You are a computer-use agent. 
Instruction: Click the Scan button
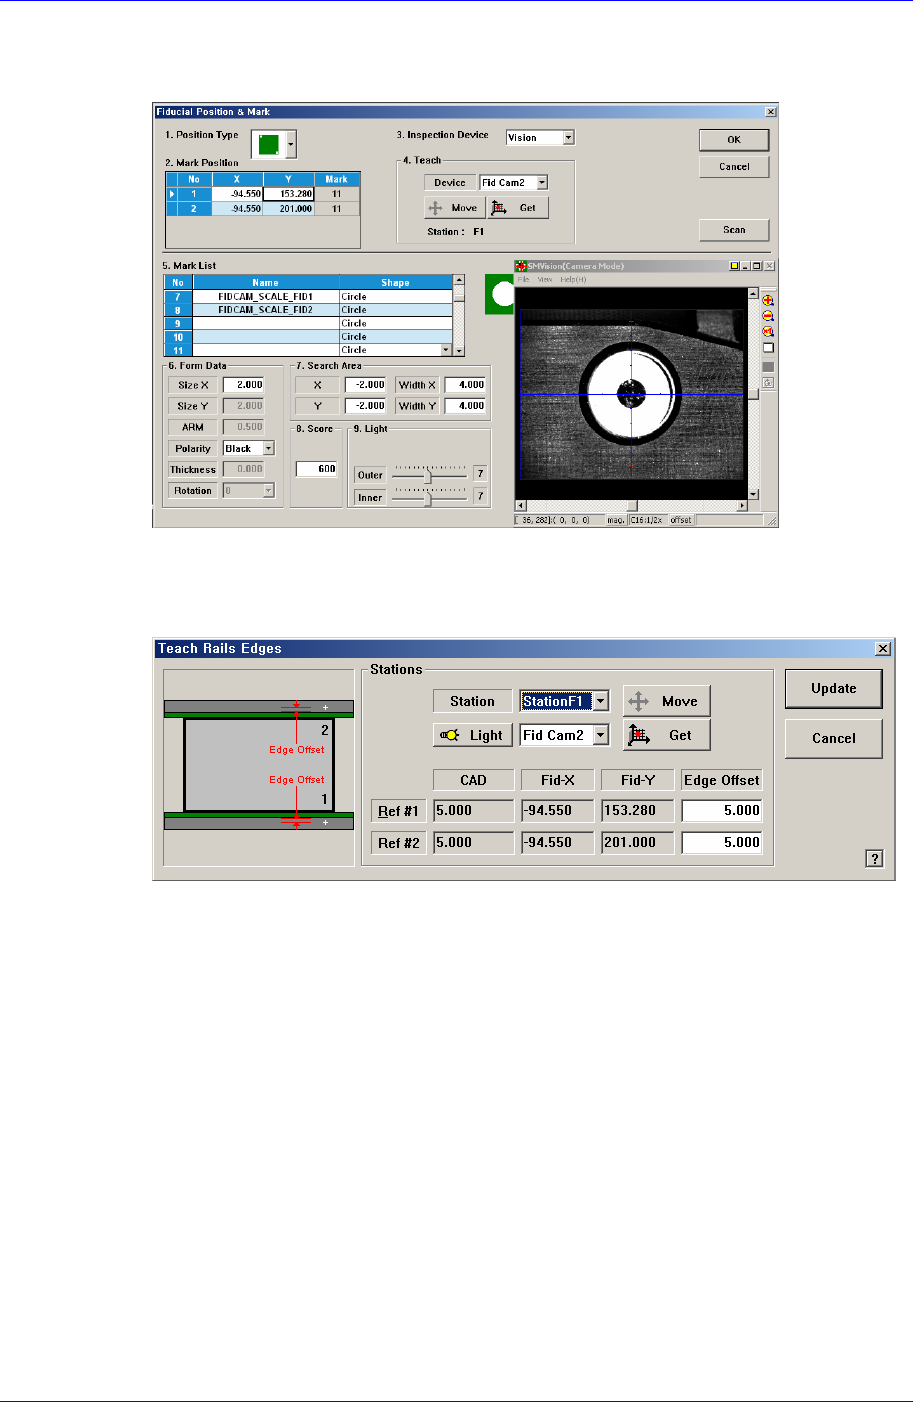coord(734,229)
